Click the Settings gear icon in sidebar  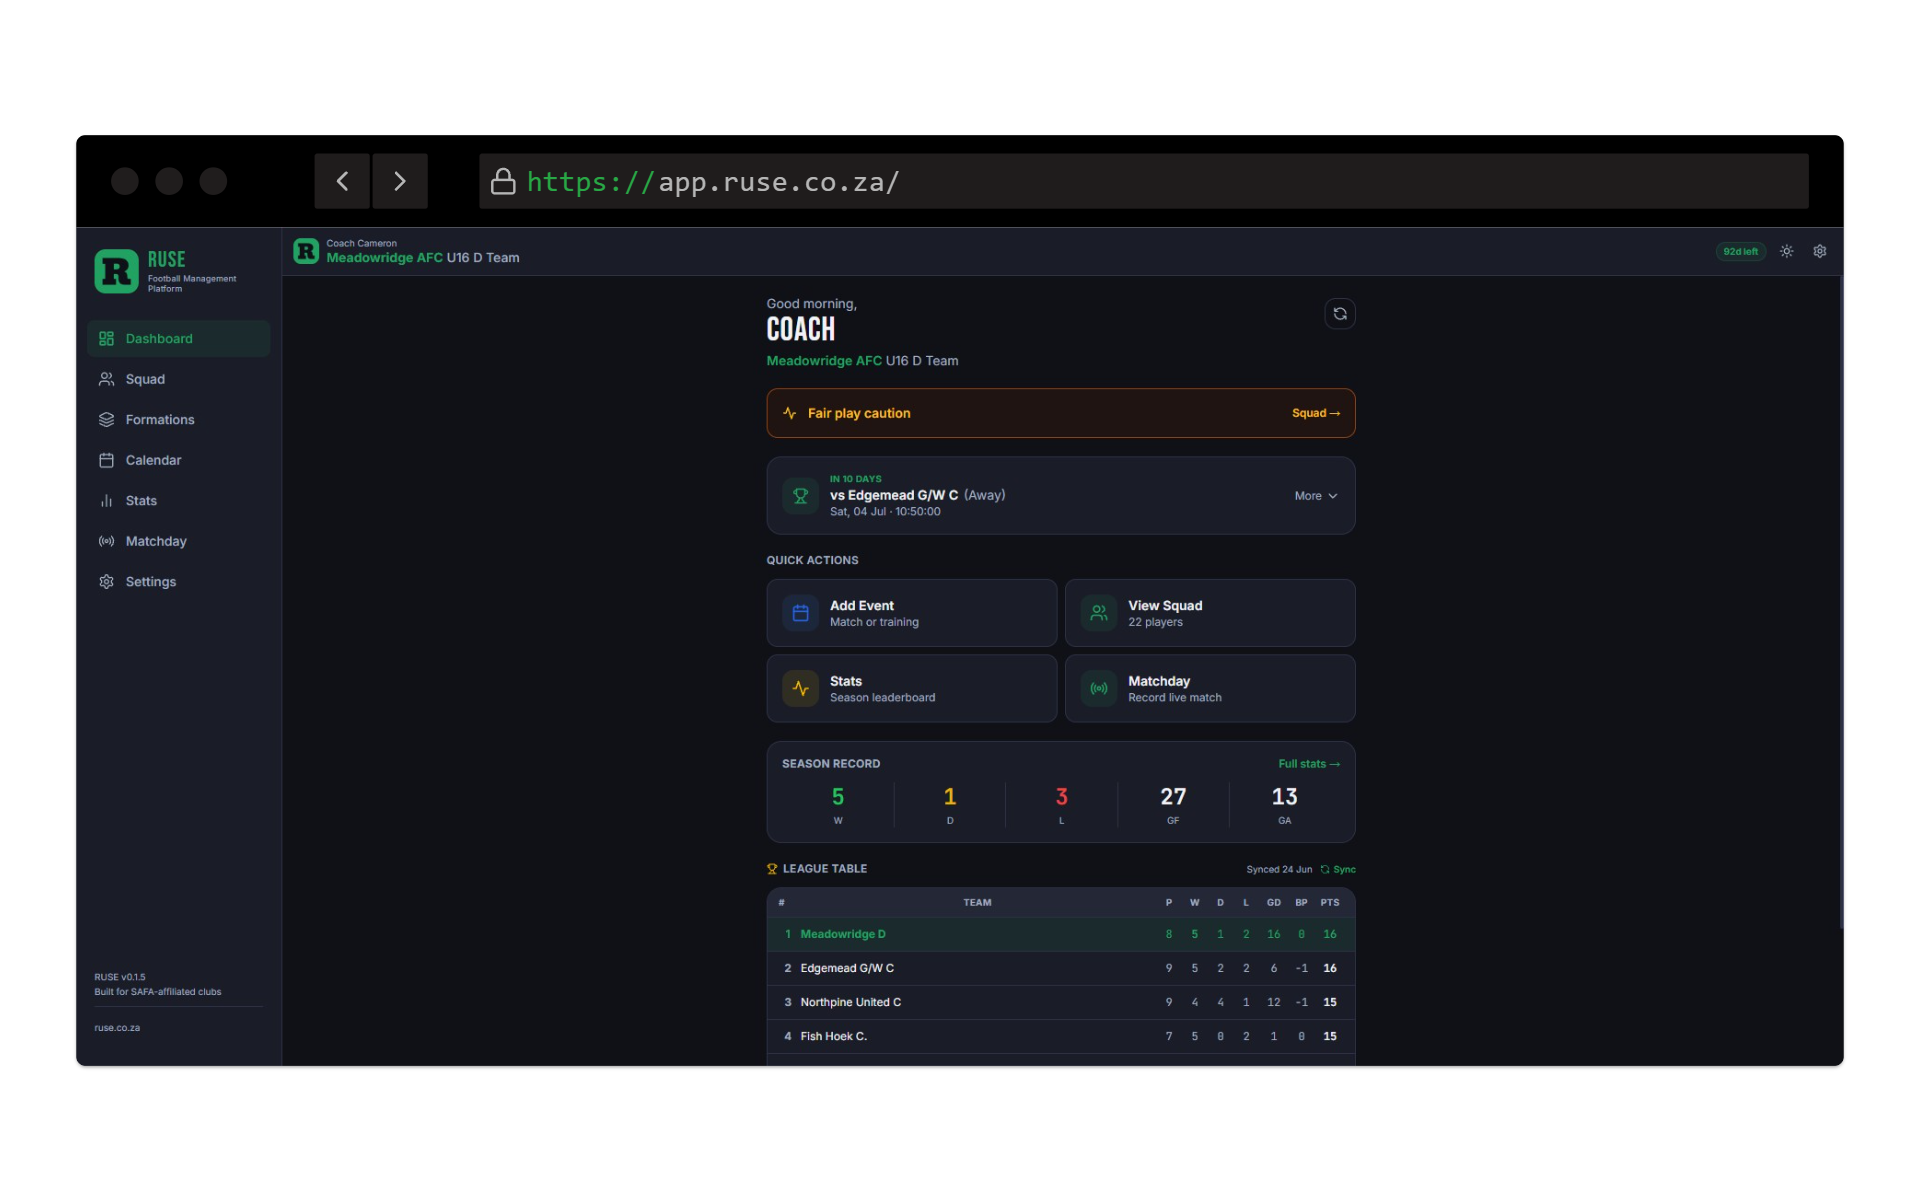pyautogui.click(x=106, y=582)
